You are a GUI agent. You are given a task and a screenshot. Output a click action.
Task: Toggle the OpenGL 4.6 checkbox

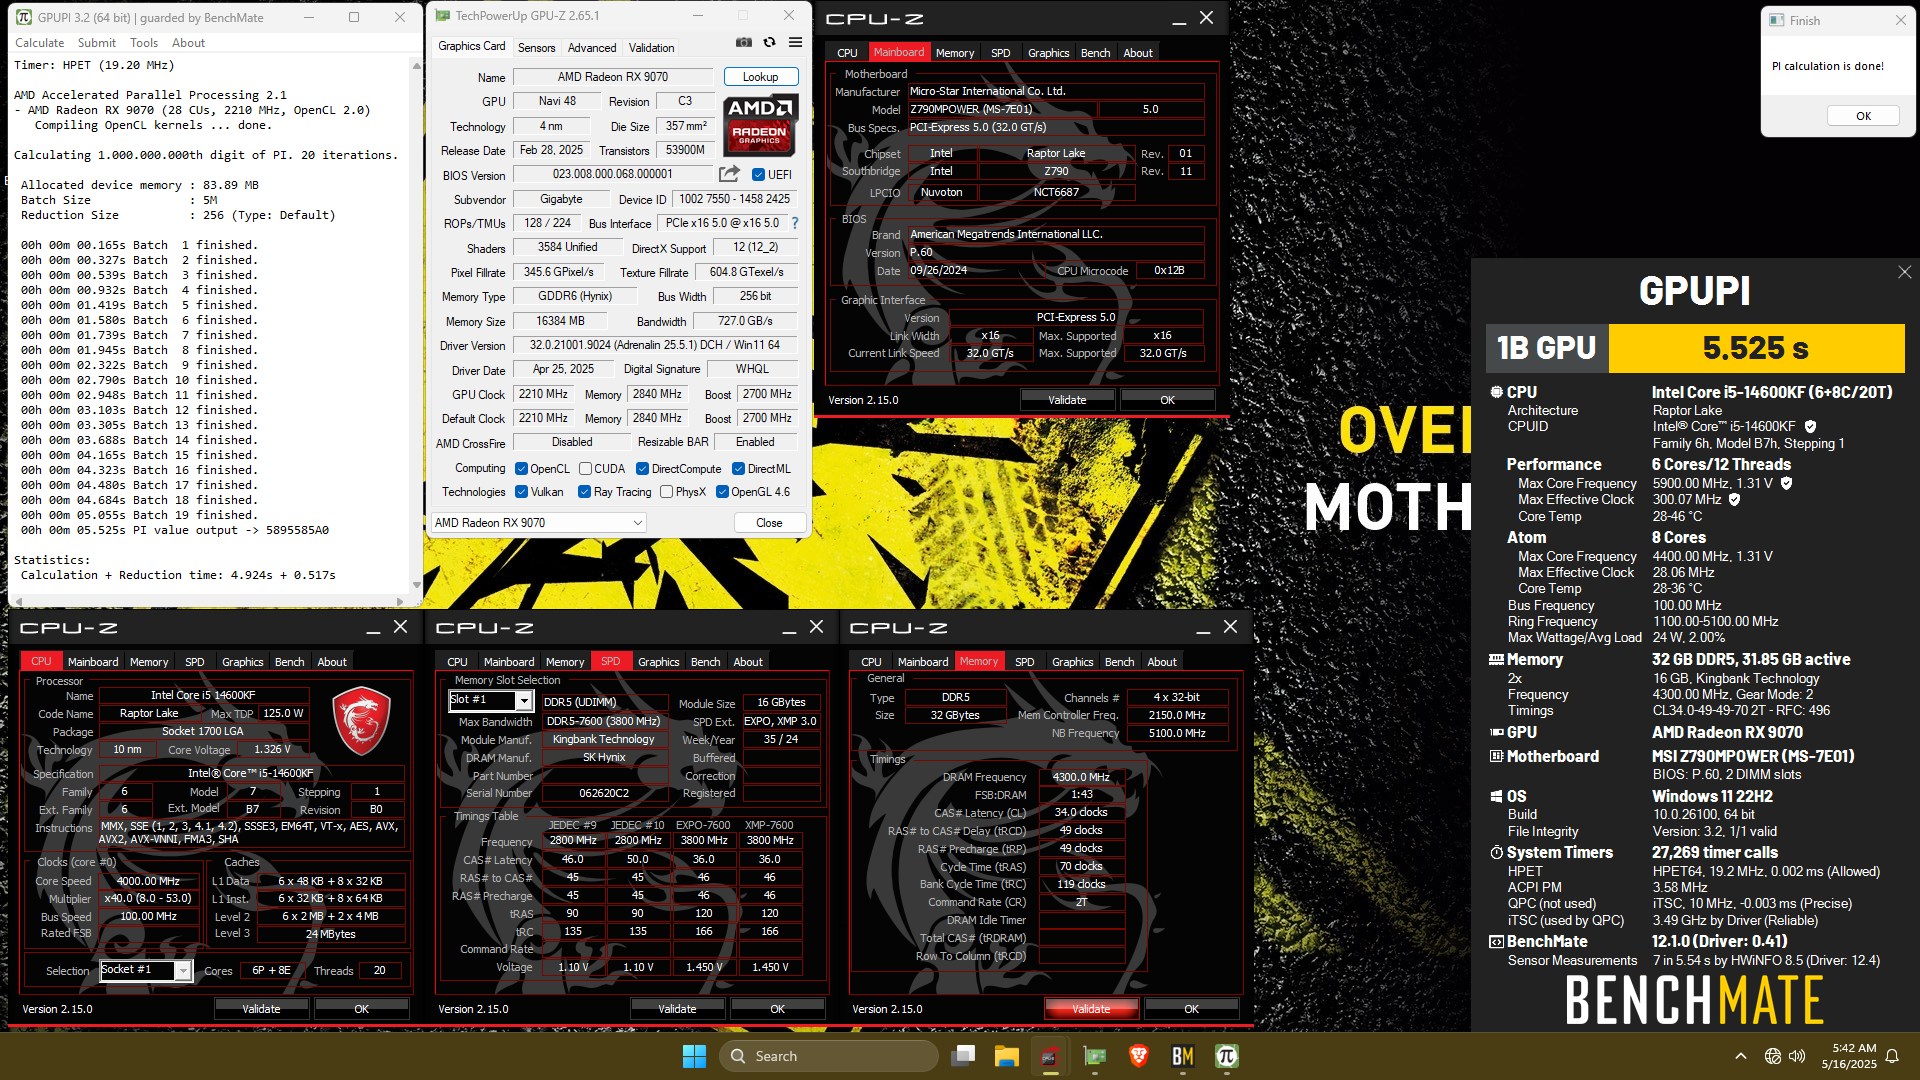pyautogui.click(x=722, y=492)
